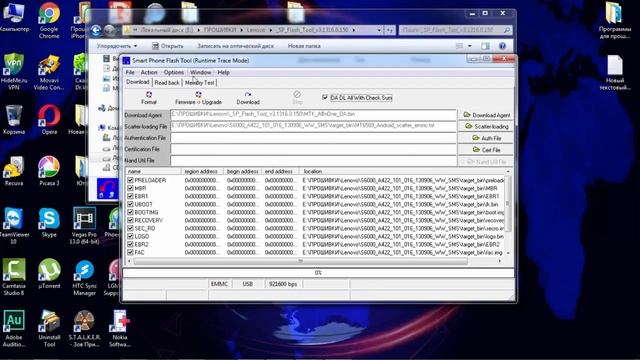Image resolution: width=640 pixels, height=360 pixels.
Task: Open Google Chrome desktop icon
Action: (x=49, y=20)
